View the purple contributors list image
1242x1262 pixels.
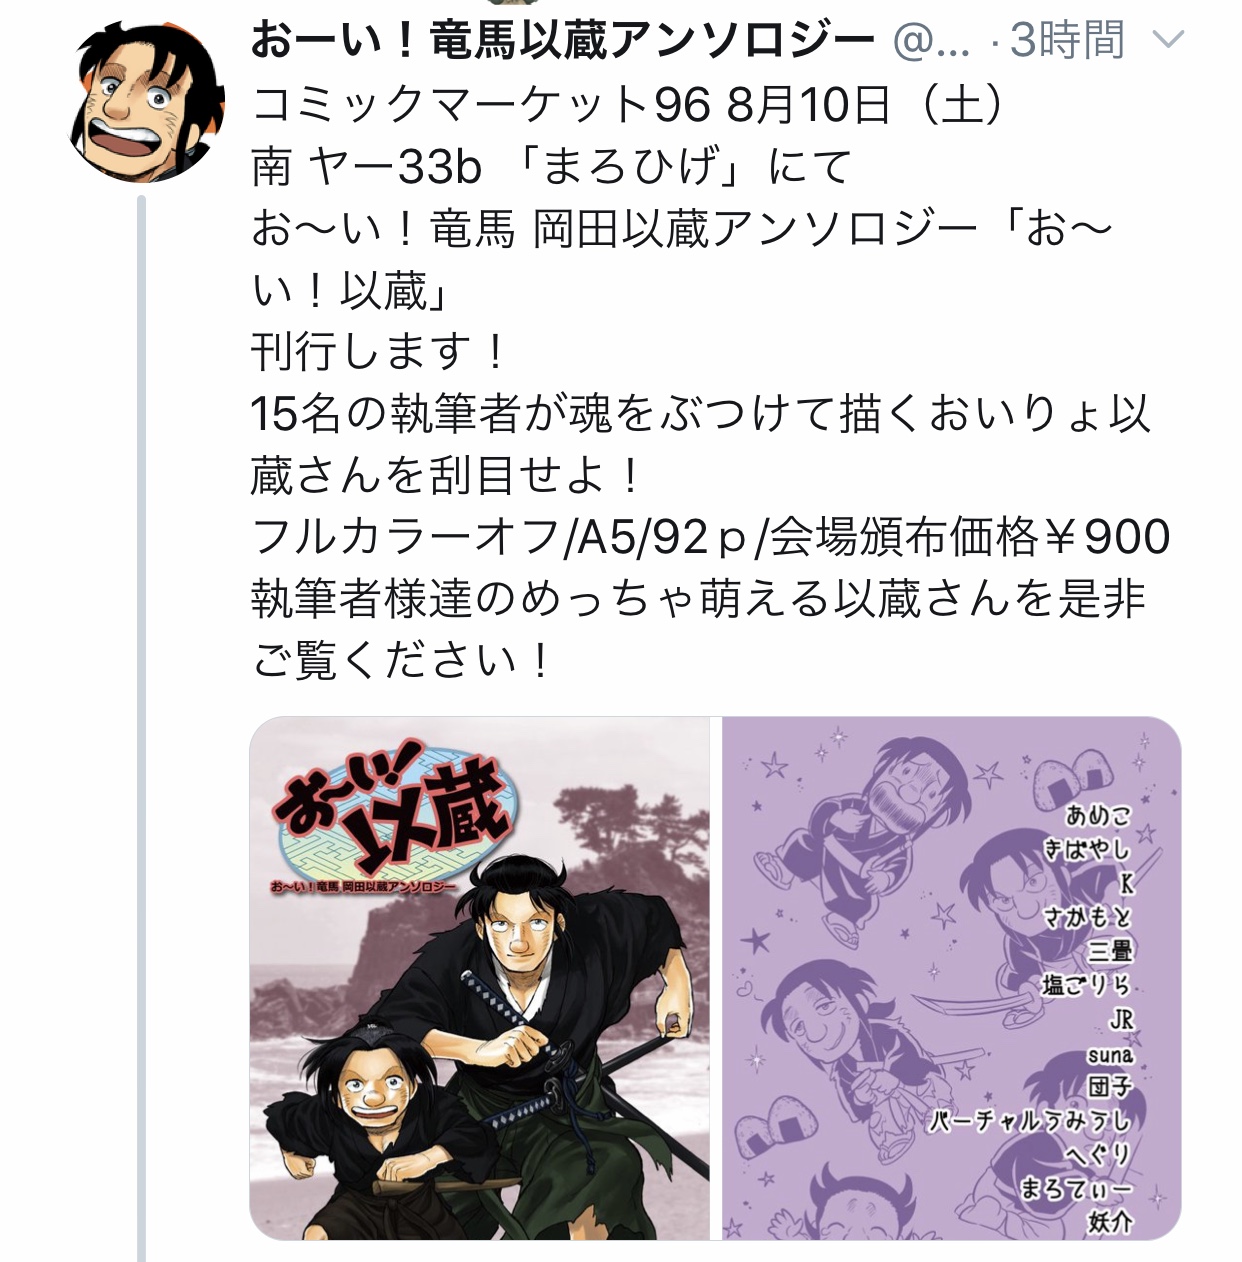pos(951,978)
